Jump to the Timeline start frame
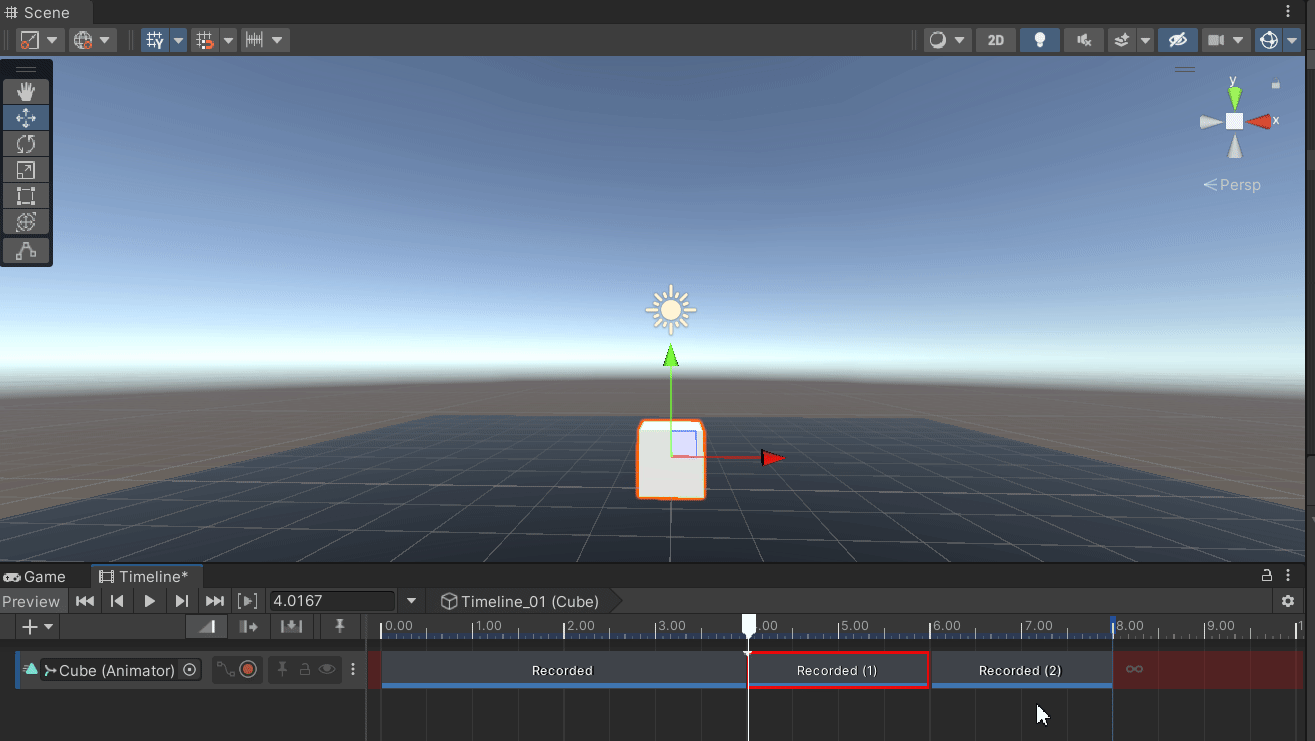The image size is (1315, 741). [x=85, y=601]
